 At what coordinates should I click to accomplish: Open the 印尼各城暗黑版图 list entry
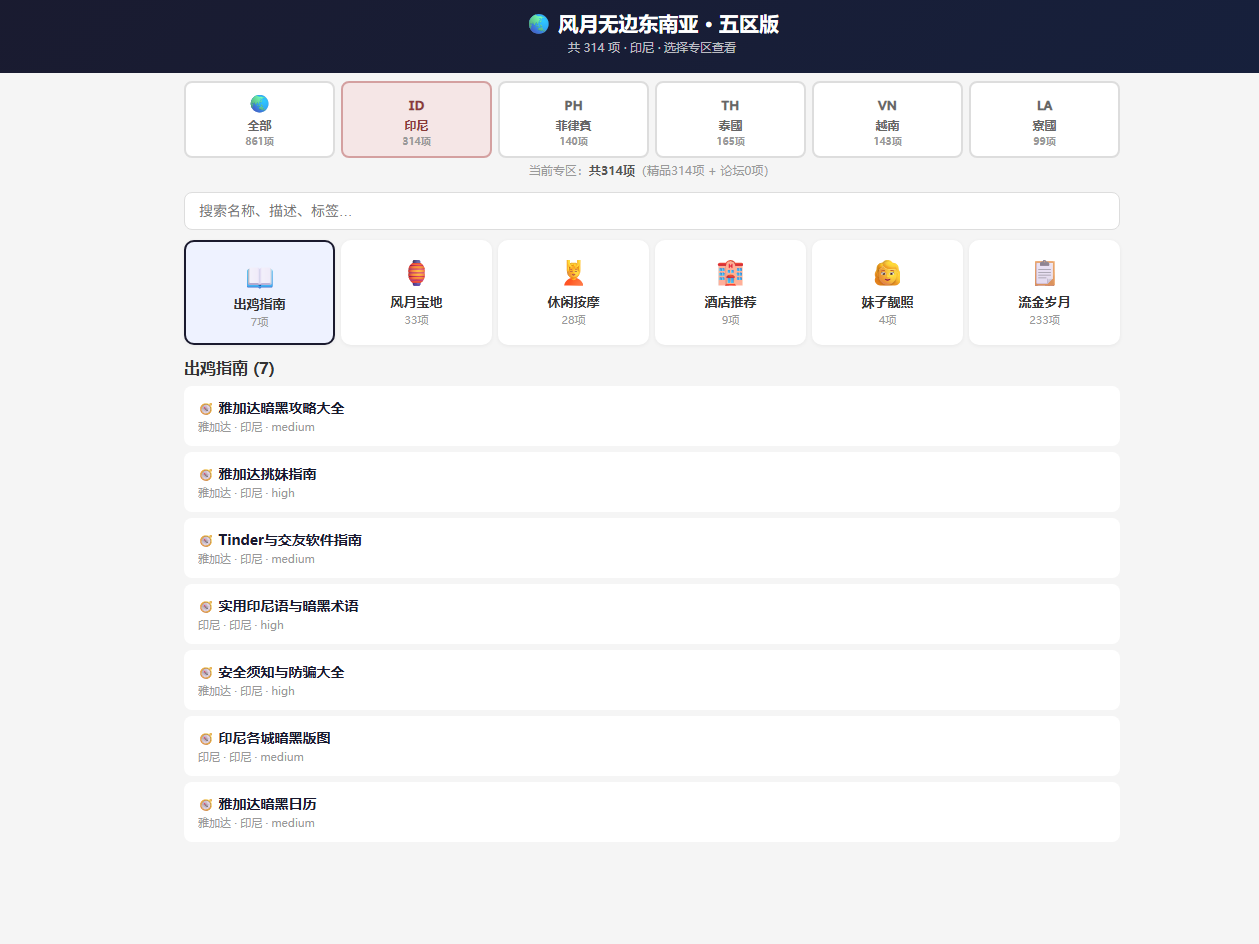[652, 746]
